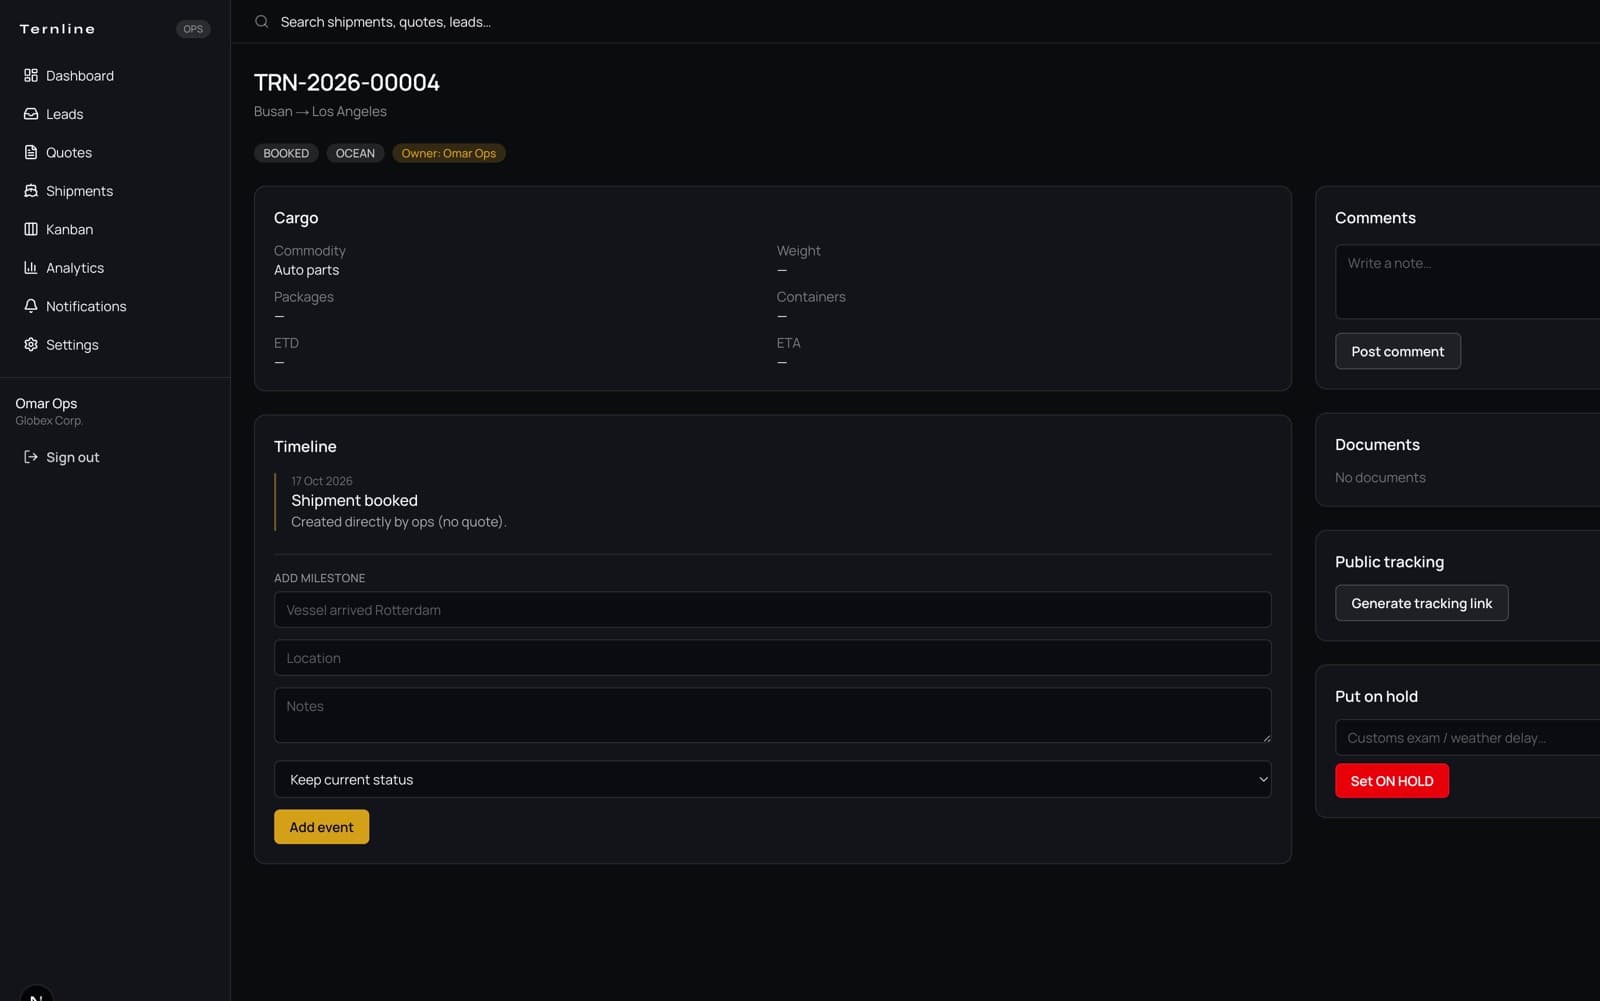
Task: Click shipment ID TRN-2026-00004 heading
Action: 346,82
